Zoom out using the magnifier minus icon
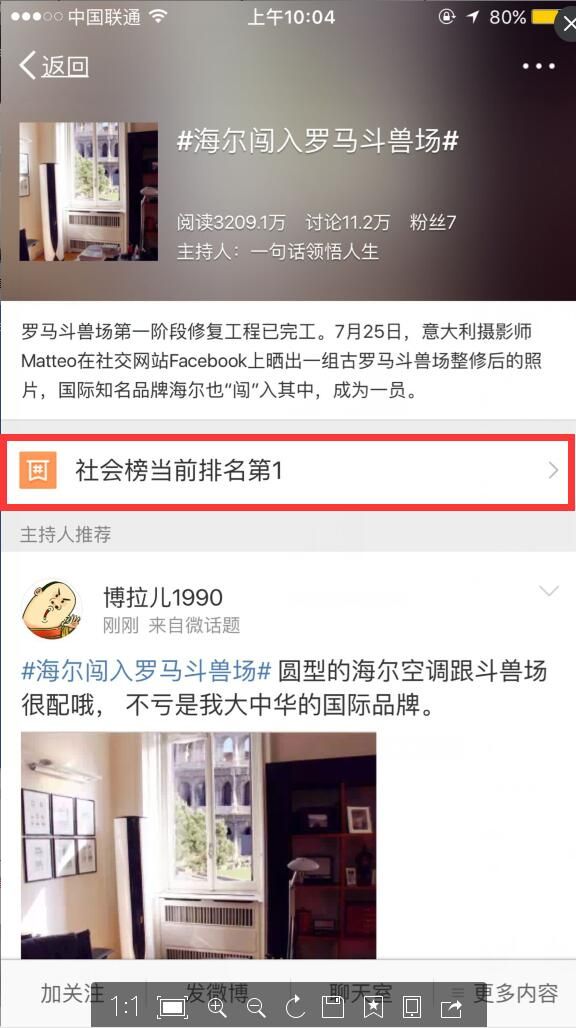 tap(256, 1006)
